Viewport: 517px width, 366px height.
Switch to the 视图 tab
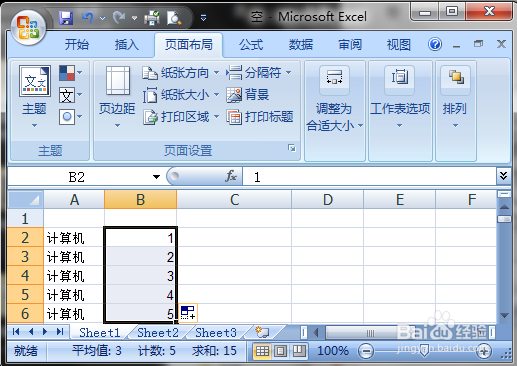(399, 44)
